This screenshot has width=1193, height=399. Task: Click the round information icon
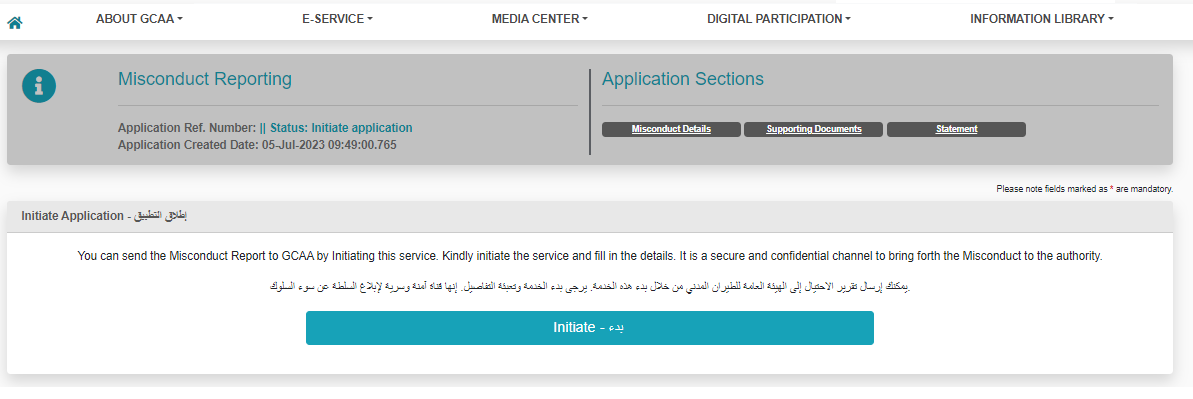coord(39,86)
